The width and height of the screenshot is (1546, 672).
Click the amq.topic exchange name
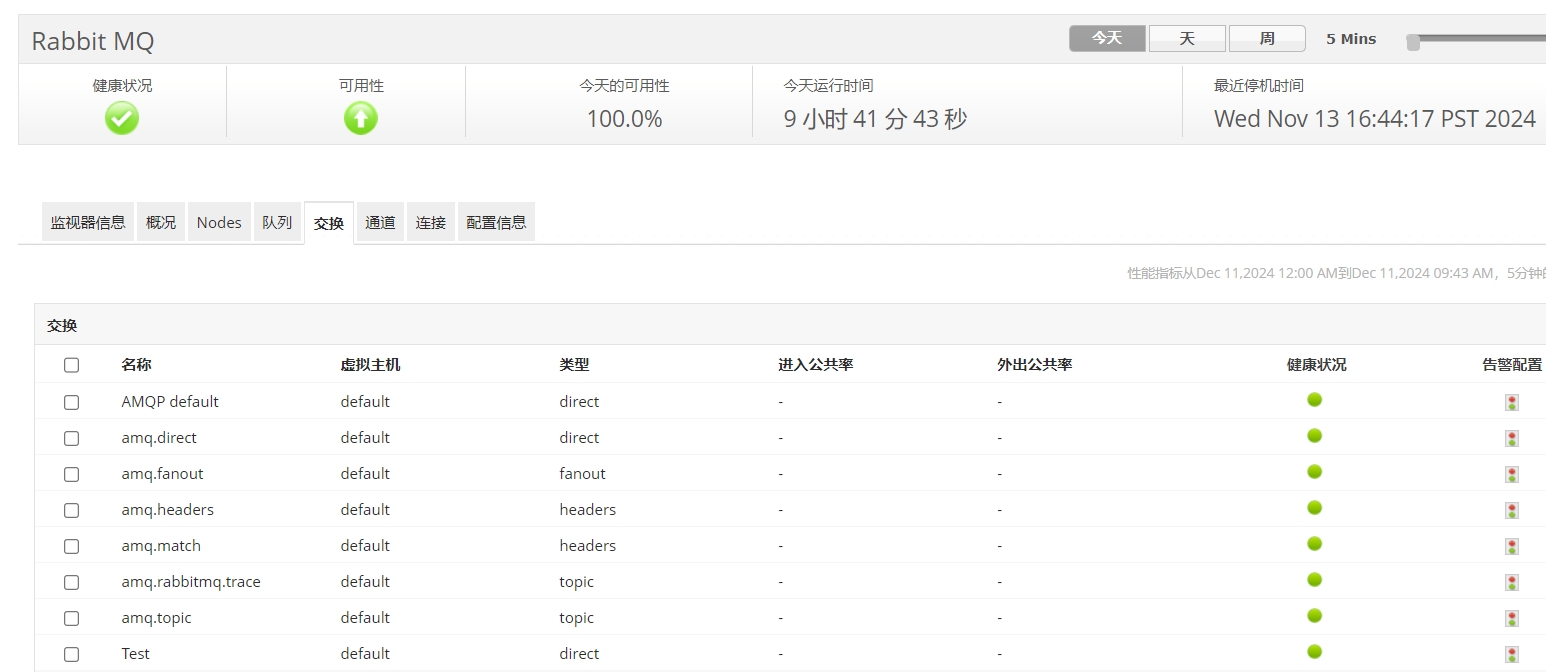click(156, 618)
